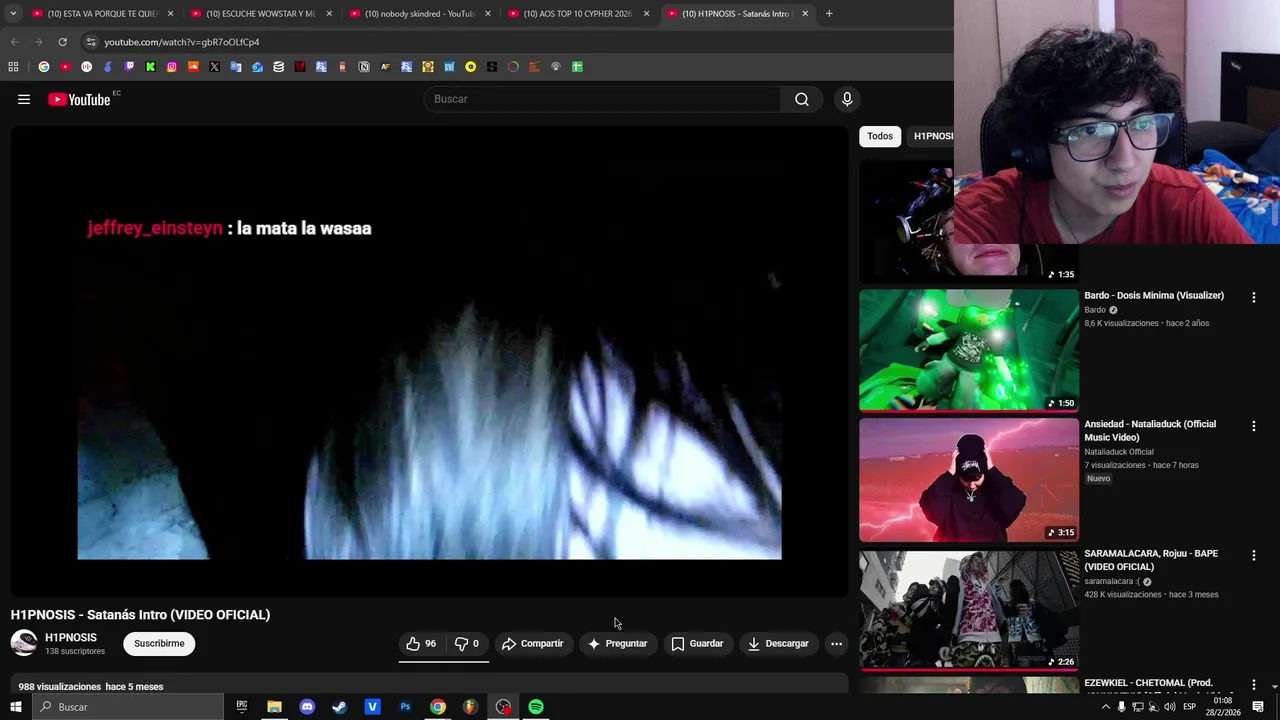This screenshot has width=1280, height=720.
Task: Open the Notion bookmark
Action: (364, 67)
